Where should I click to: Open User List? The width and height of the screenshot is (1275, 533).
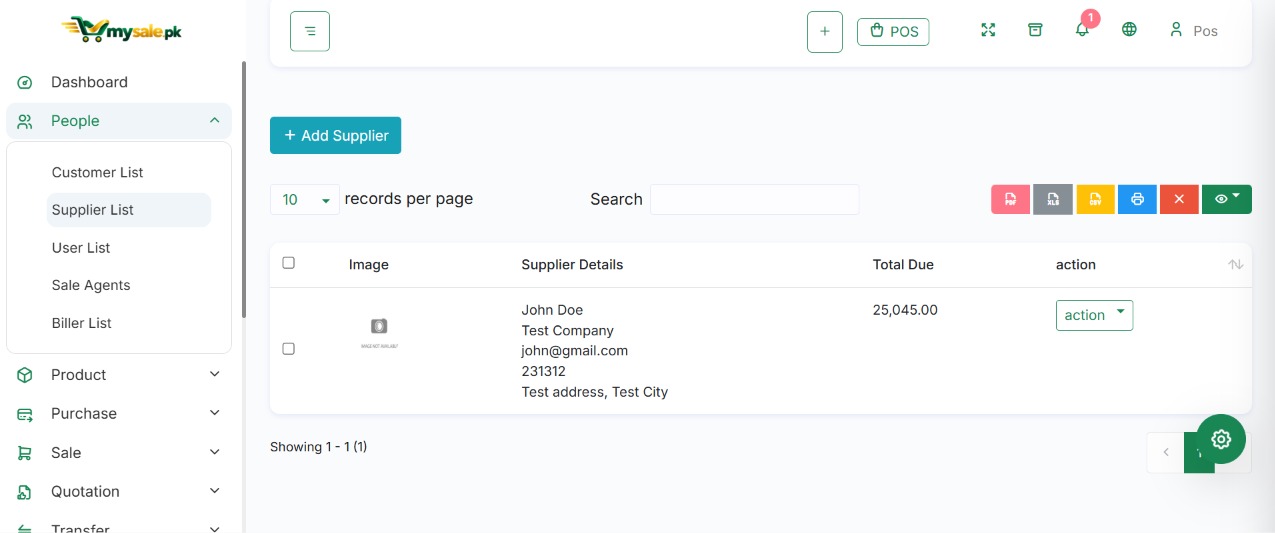[81, 248]
